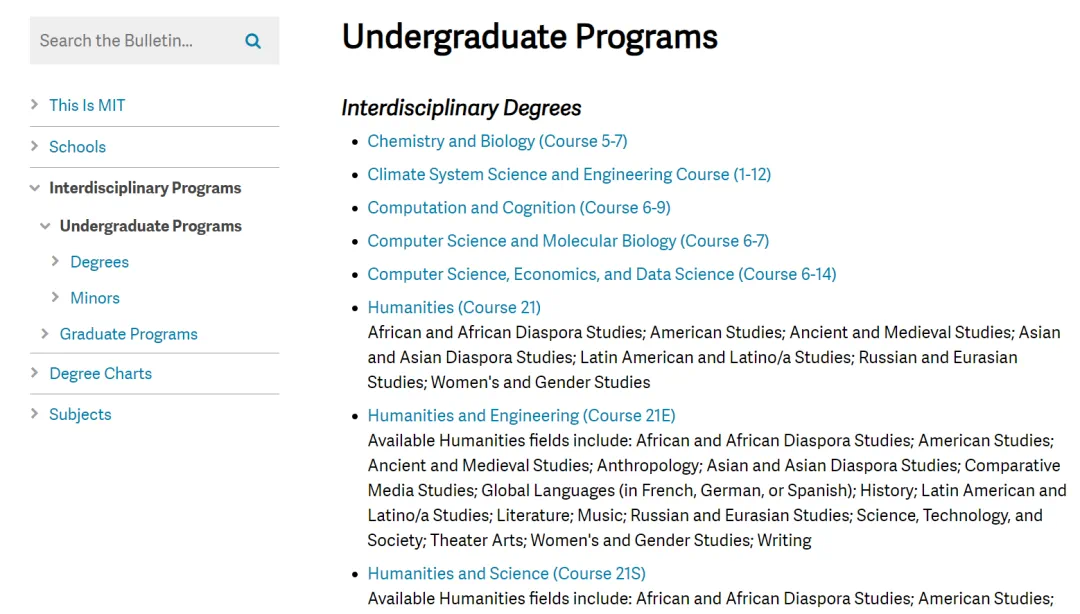1080x614 pixels.
Task: Open Schools in sidebar navigation
Action: click(x=77, y=147)
